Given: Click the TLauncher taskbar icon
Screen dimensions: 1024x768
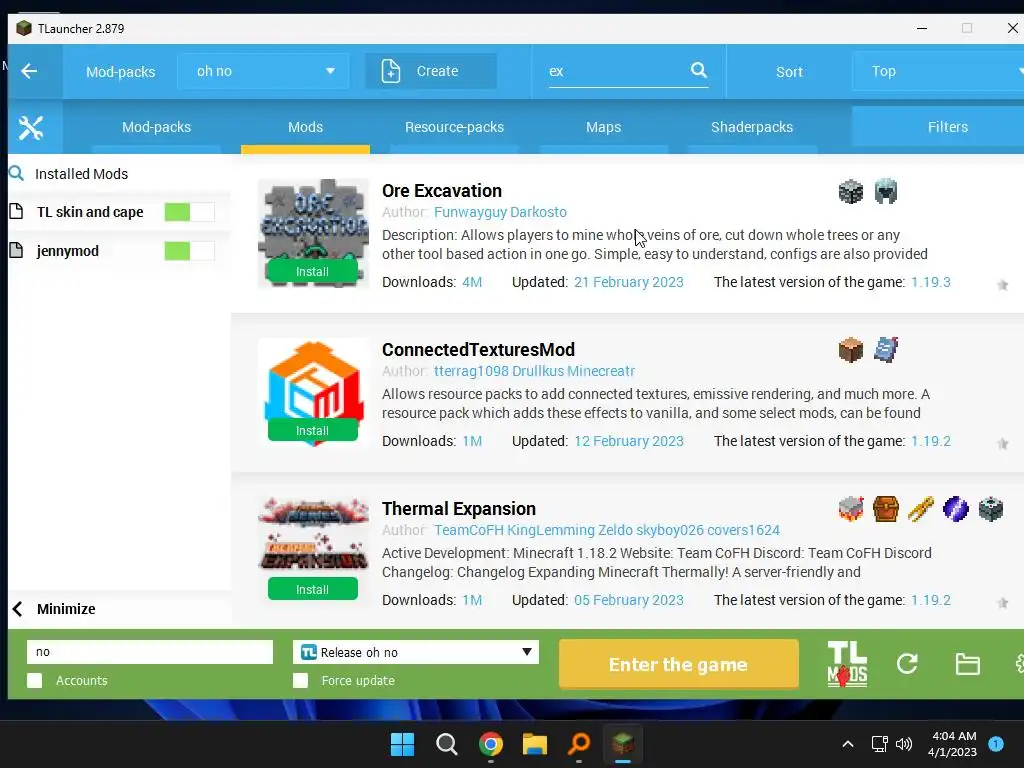Looking at the screenshot, I should point(622,744).
